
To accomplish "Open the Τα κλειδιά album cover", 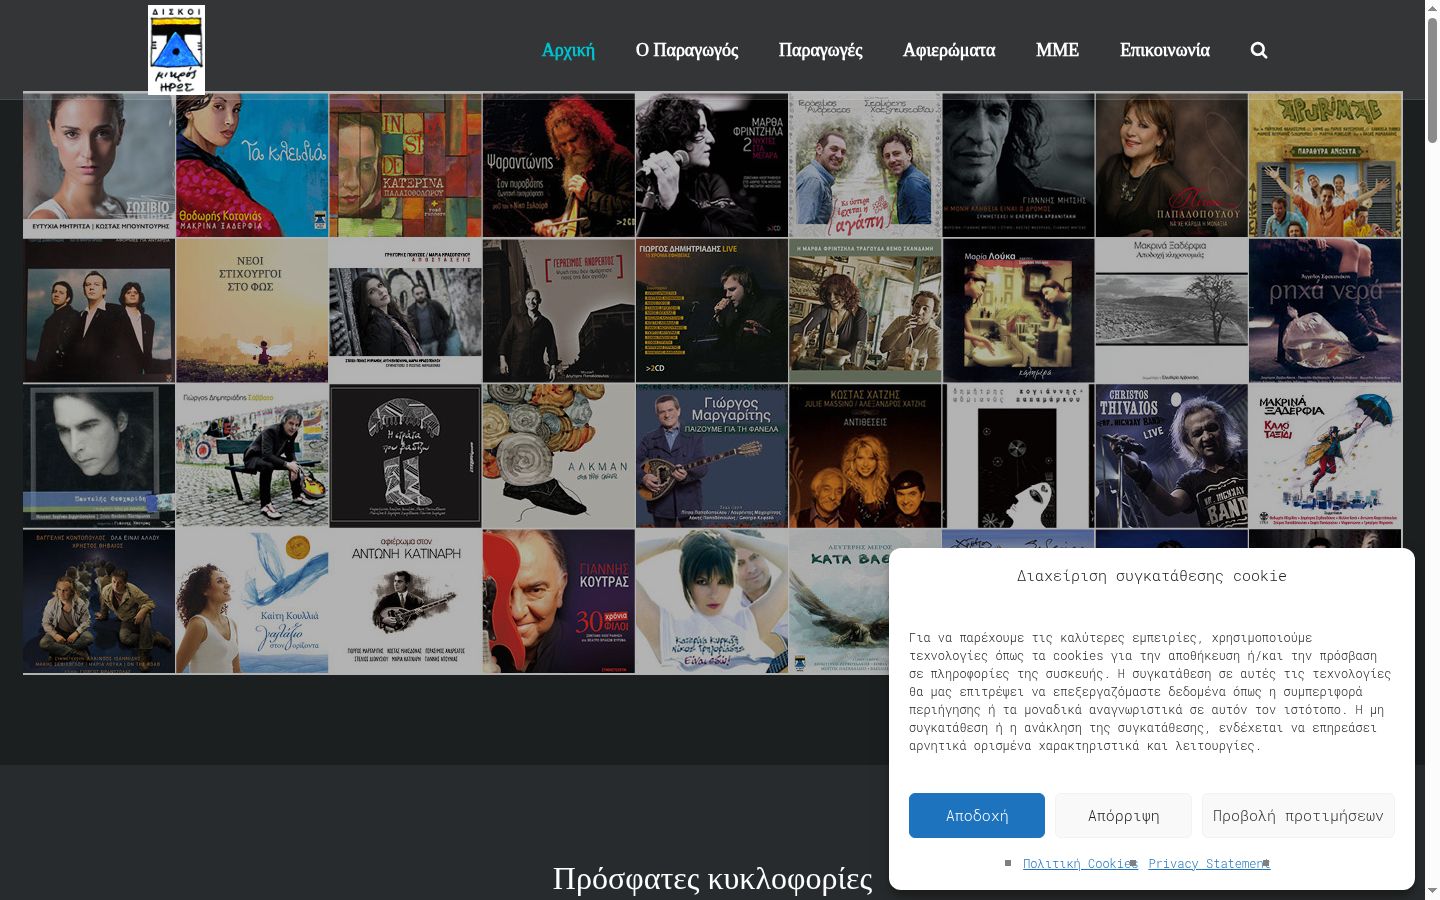I will (x=252, y=165).
